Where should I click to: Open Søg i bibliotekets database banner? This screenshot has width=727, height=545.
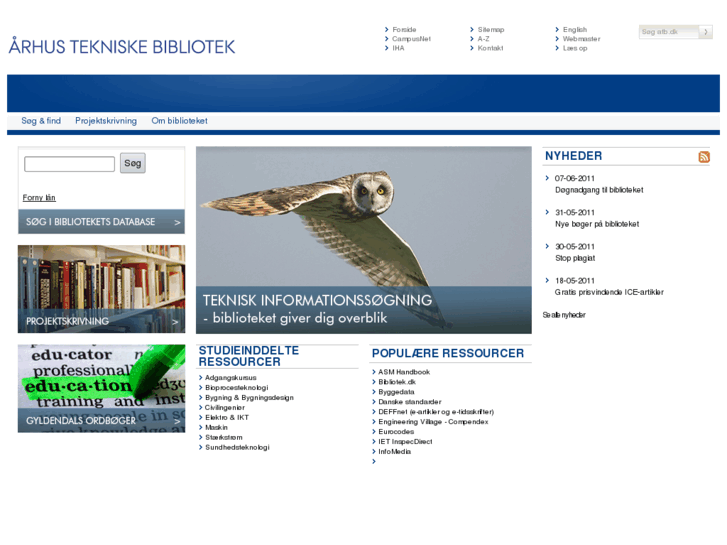point(101,222)
